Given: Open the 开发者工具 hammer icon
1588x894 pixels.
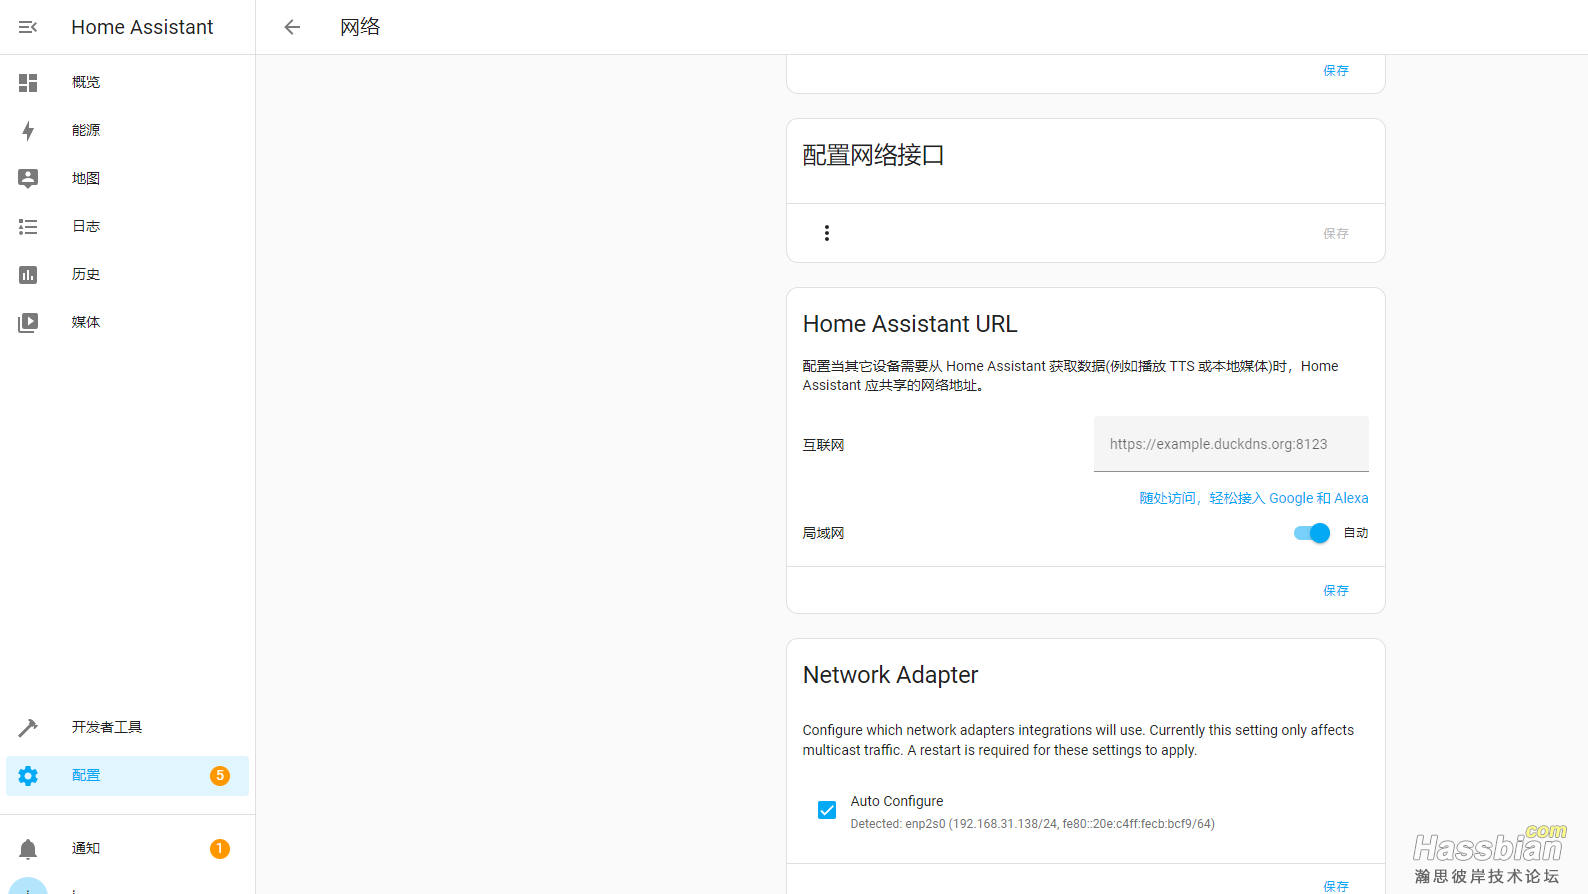Looking at the screenshot, I should click(x=28, y=727).
